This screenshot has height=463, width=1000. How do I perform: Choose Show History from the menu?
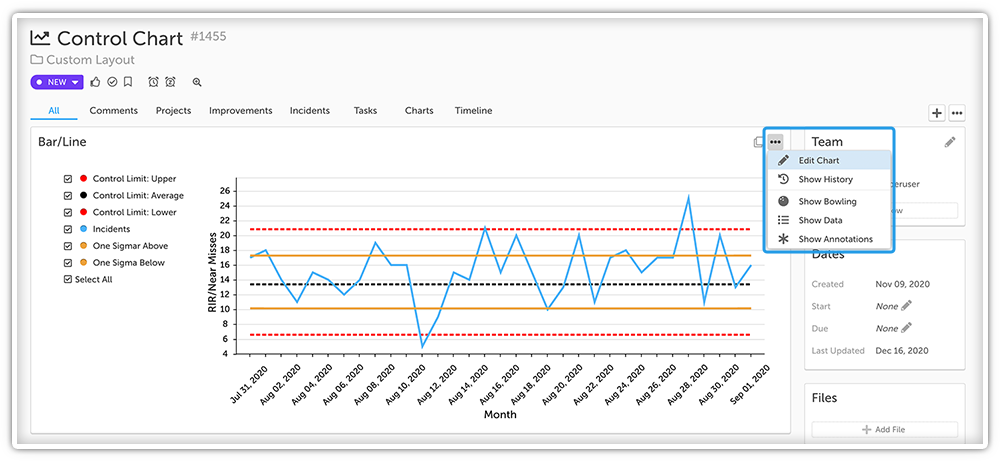[x=829, y=180]
